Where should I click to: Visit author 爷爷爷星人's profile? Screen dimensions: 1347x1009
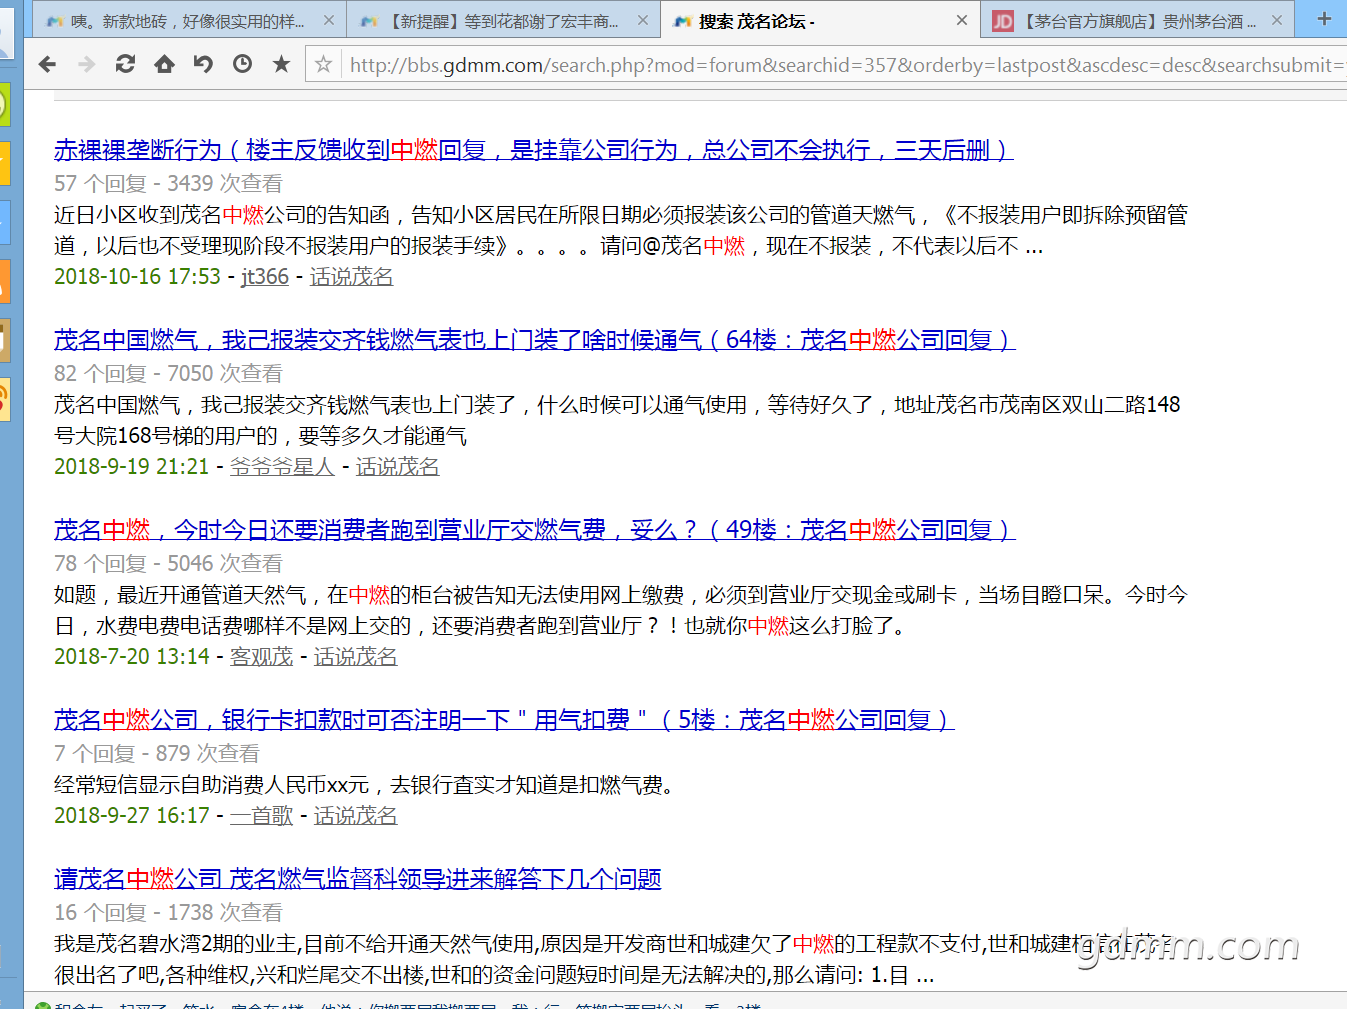[x=282, y=467]
